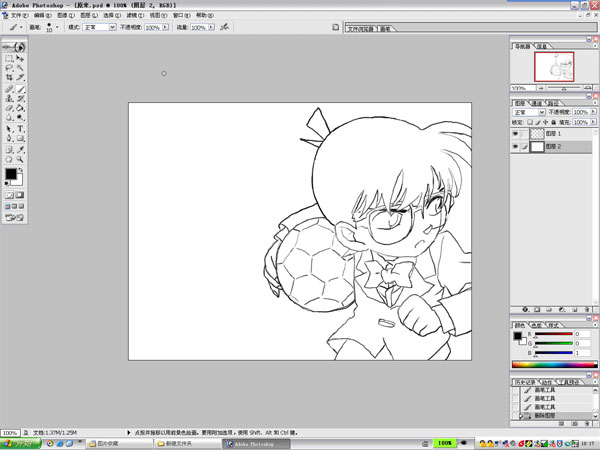
Task: Open the layer blend mode dropdown
Action: 542,112
